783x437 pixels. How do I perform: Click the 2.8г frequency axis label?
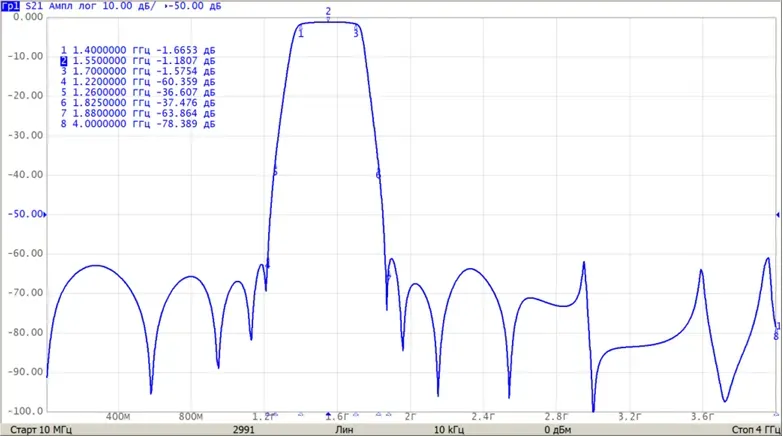[x=556, y=417]
